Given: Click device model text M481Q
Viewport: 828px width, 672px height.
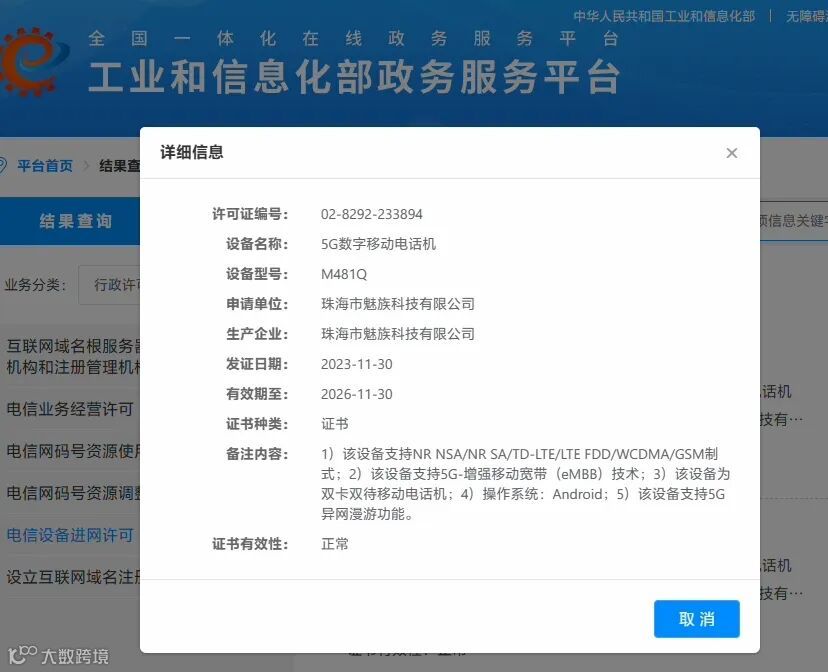Looking at the screenshot, I should click(x=344, y=274).
